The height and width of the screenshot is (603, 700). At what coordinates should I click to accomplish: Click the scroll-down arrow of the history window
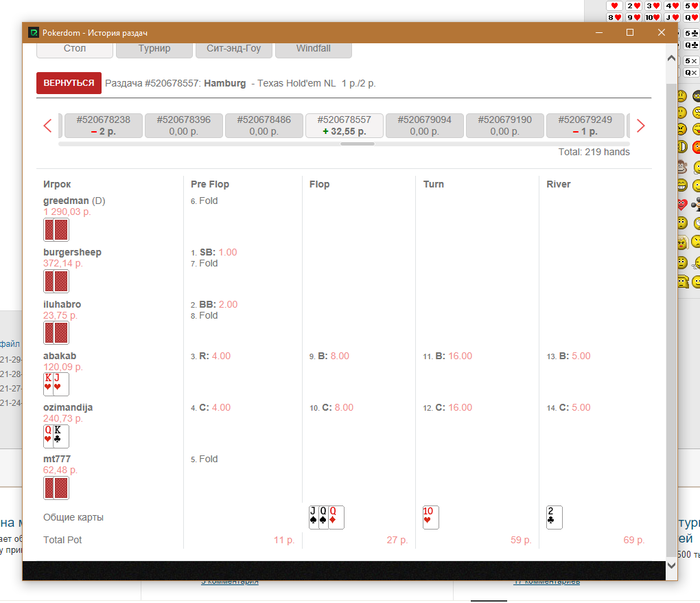[x=671, y=565]
